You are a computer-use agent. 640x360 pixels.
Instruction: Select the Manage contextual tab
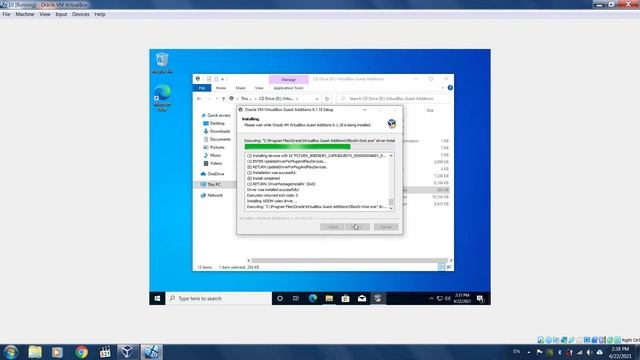point(288,80)
